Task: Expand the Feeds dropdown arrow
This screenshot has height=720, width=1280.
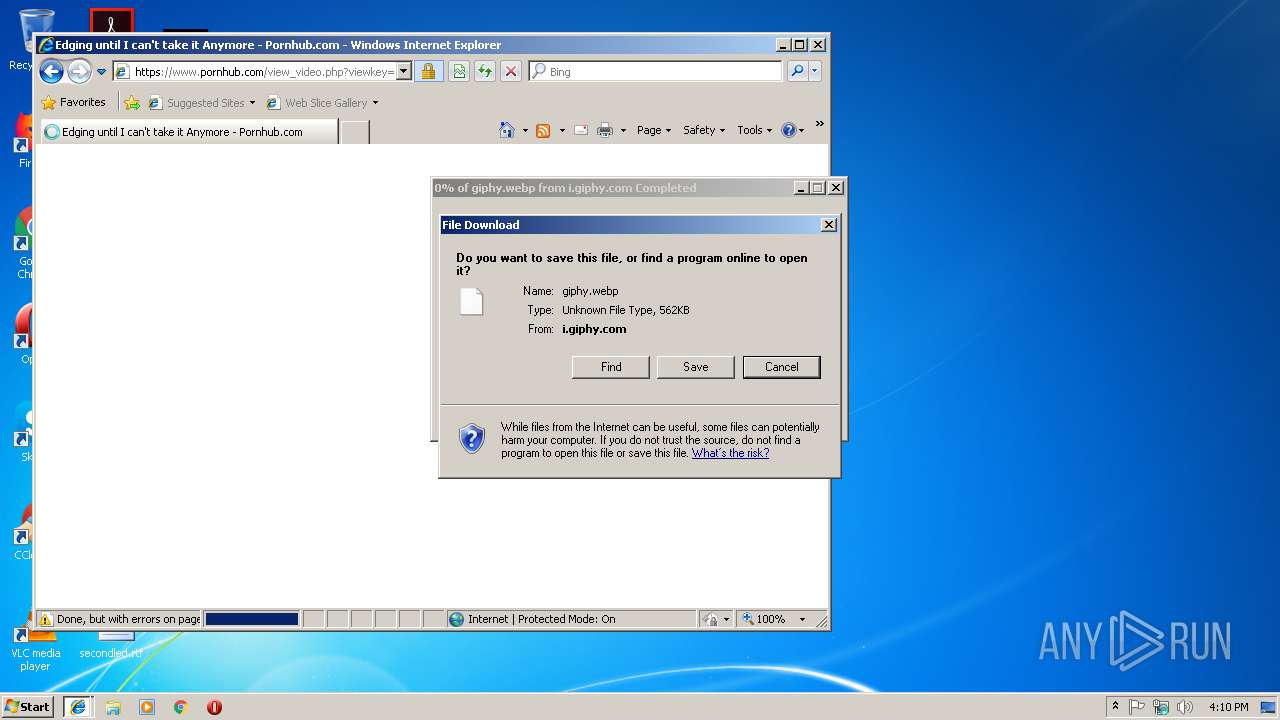Action: click(x=562, y=130)
